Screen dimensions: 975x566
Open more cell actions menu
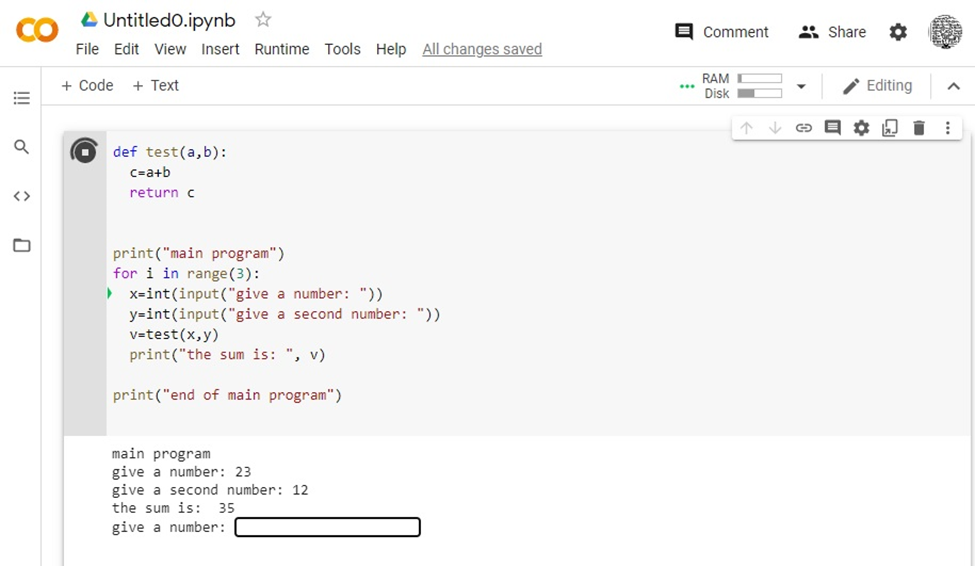(x=947, y=128)
